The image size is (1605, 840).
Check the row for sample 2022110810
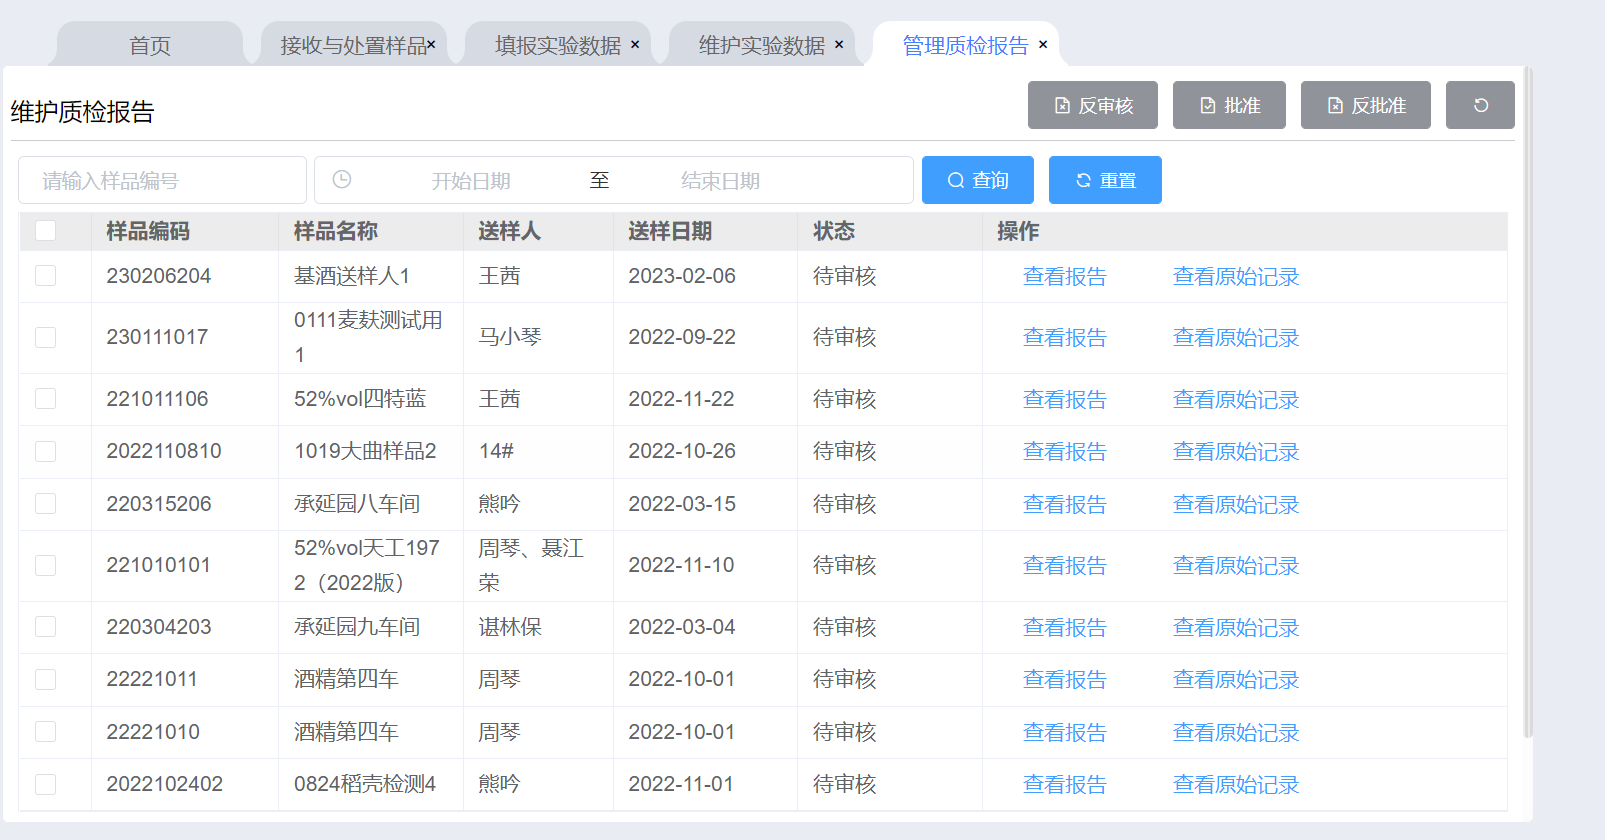[45, 451]
